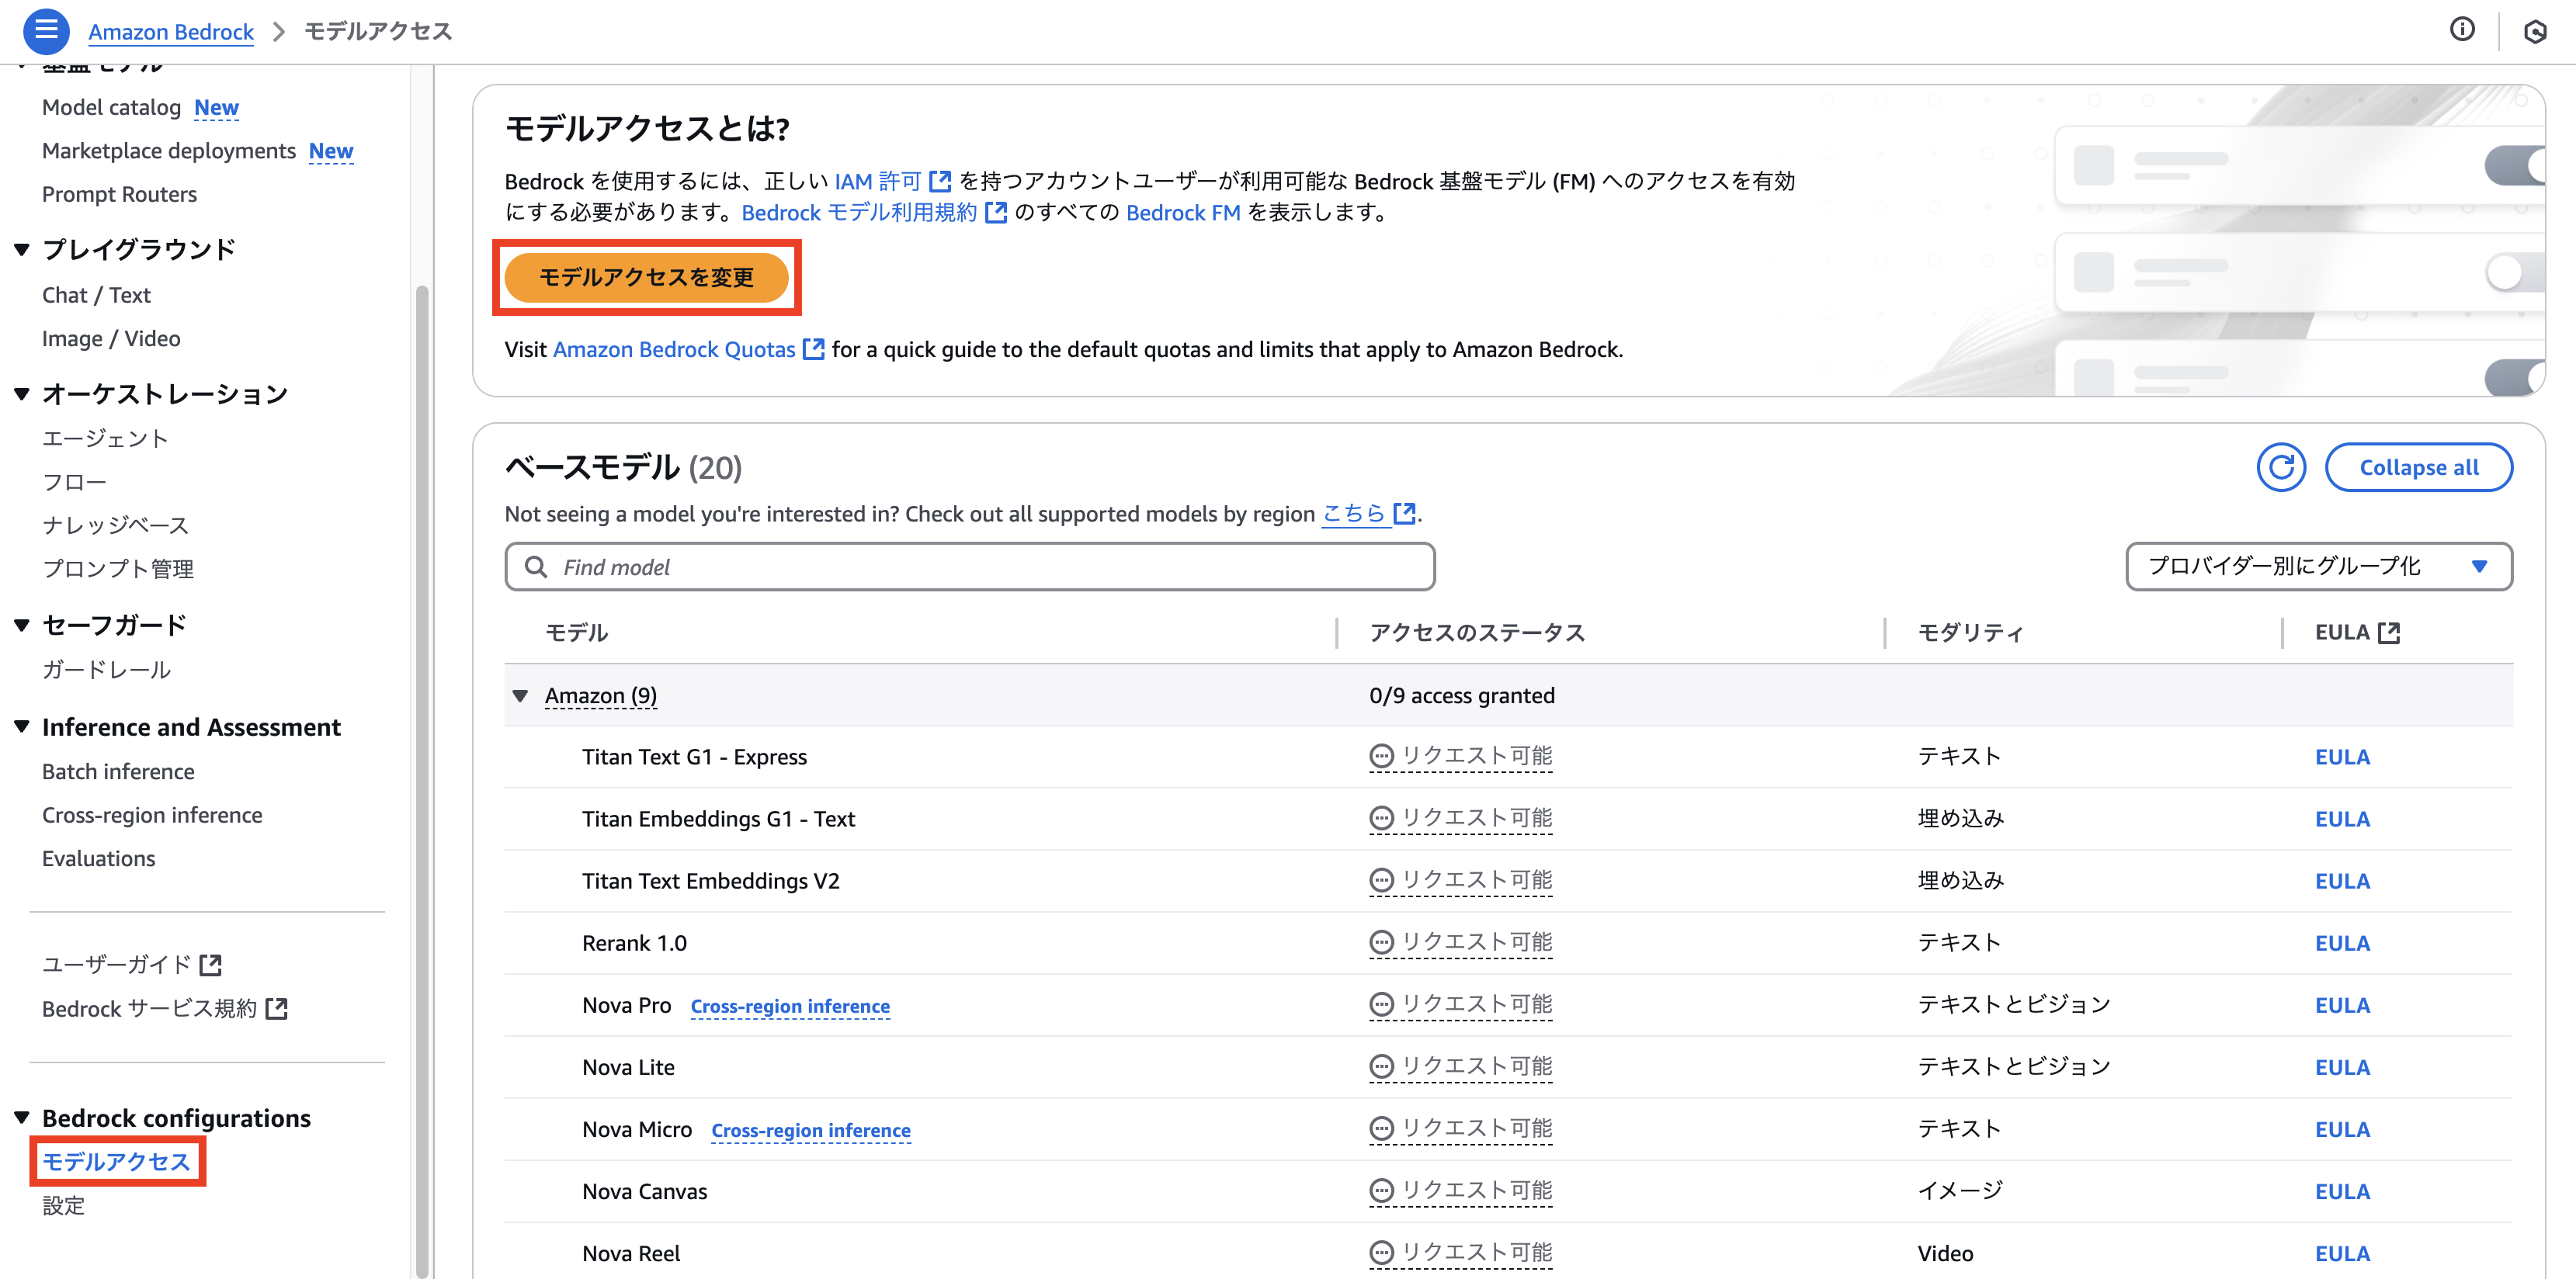Collapse the Bedrock configurations section
This screenshot has width=2576, height=1279.
pos(22,1118)
